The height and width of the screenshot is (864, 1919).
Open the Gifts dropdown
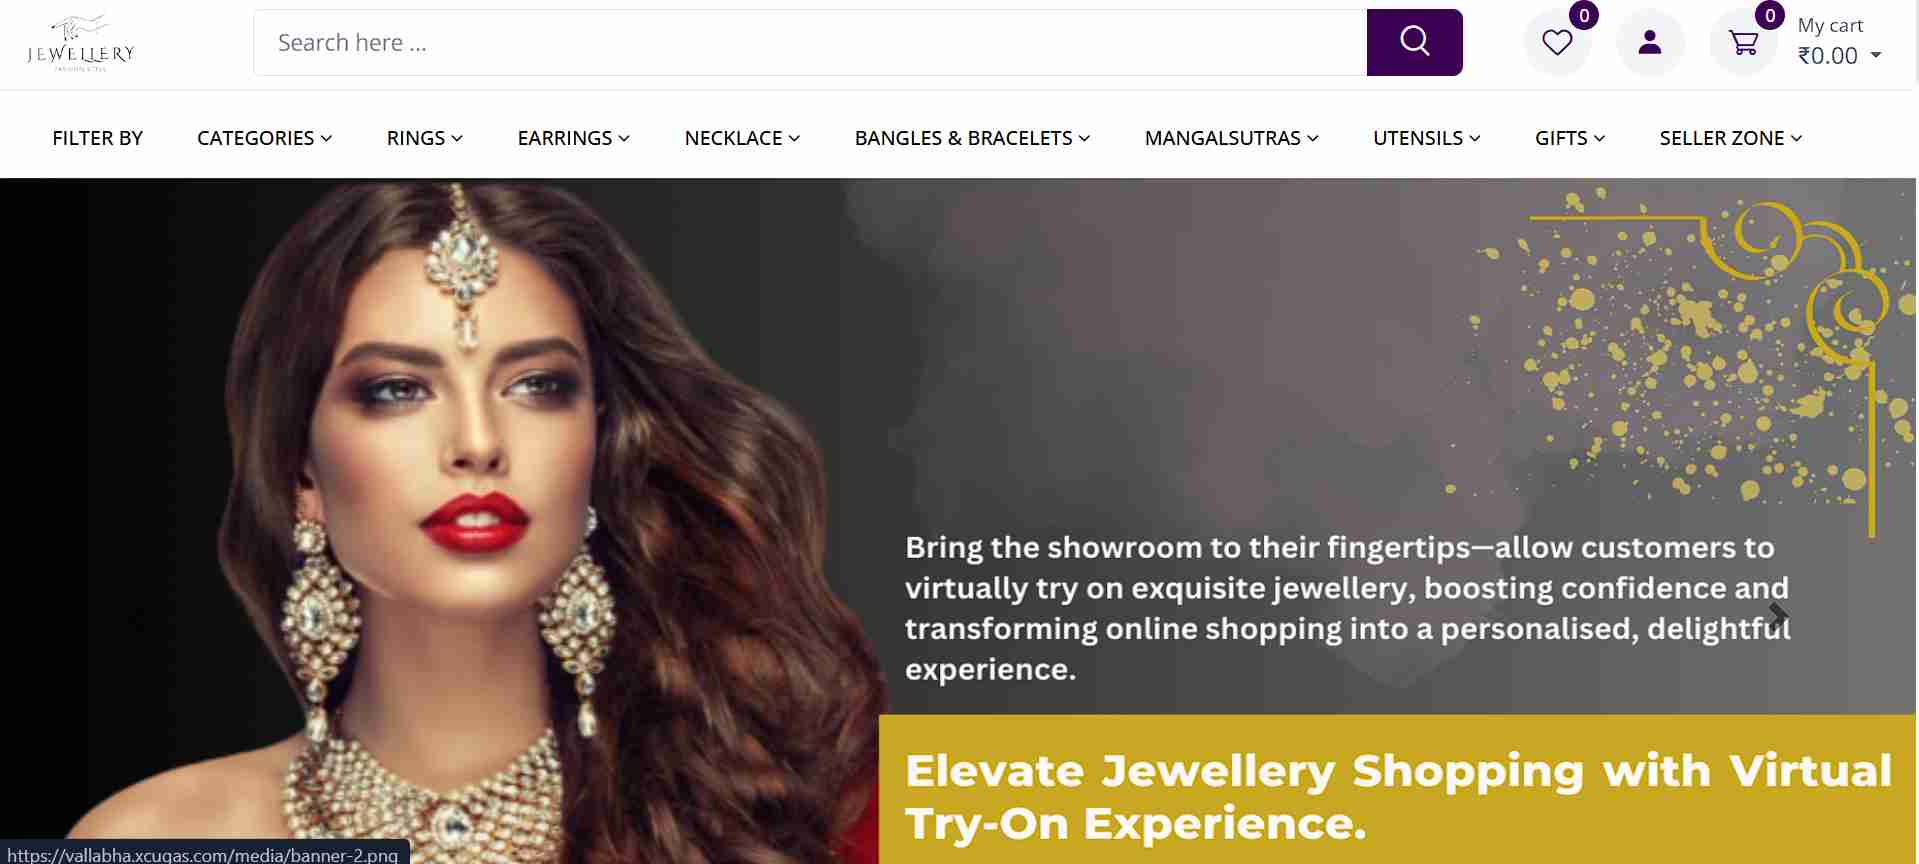coord(1569,138)
